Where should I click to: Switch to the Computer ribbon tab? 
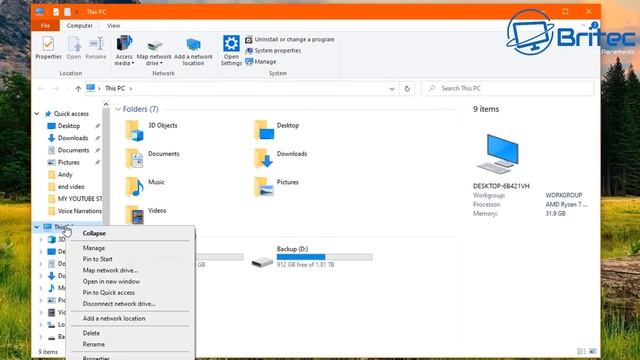pyautogui.click(x=80, y=26)
